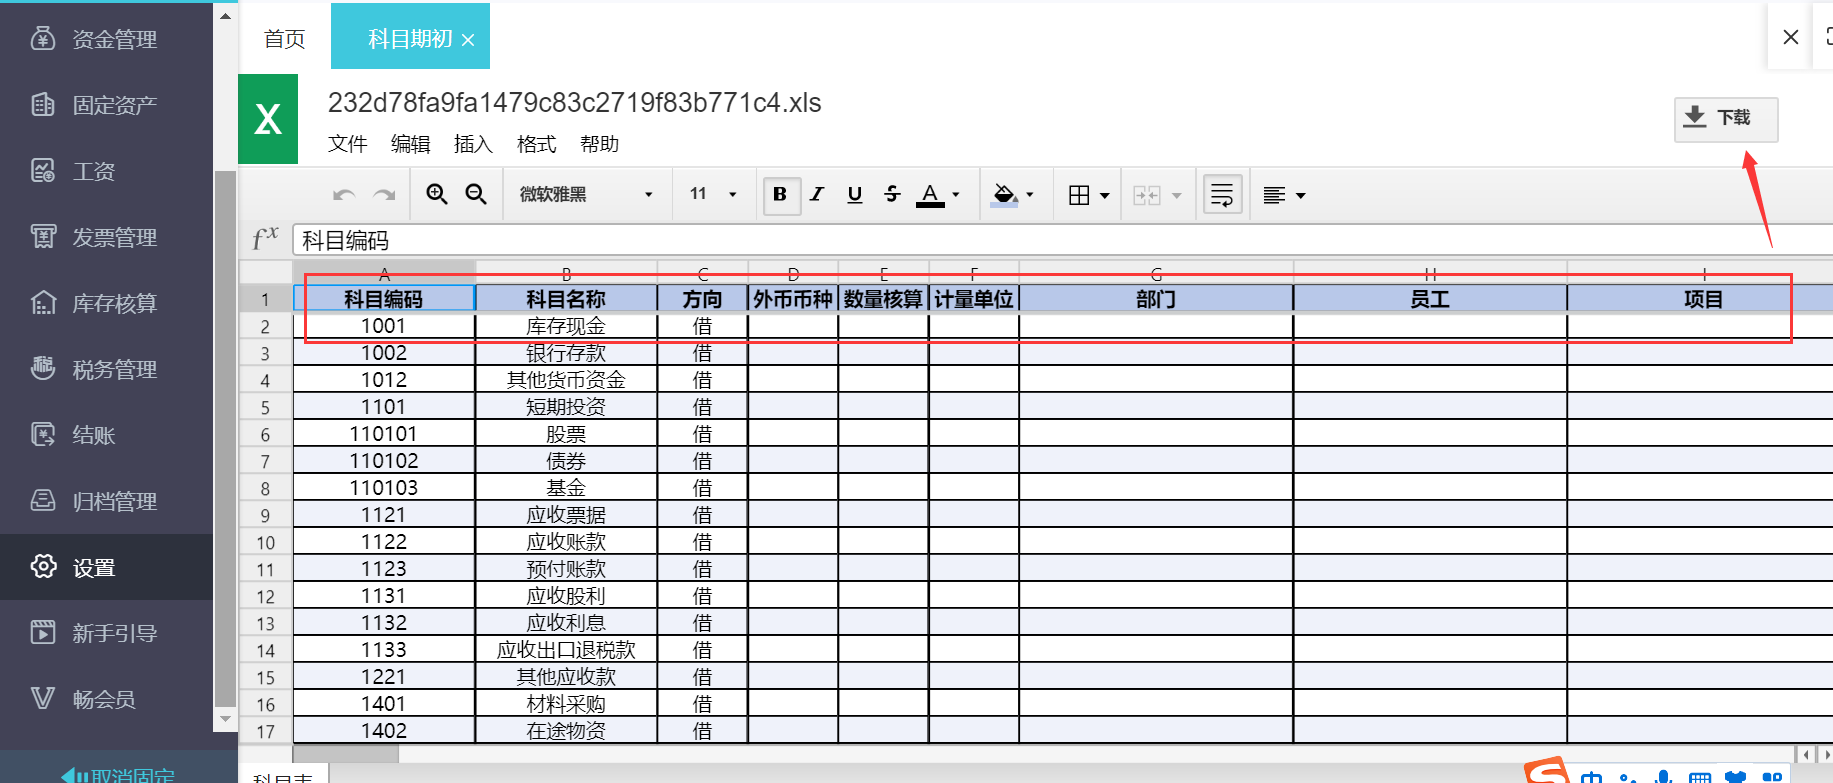Click the redo arrow icon
Screen dimensions: 1833x783
384,195
